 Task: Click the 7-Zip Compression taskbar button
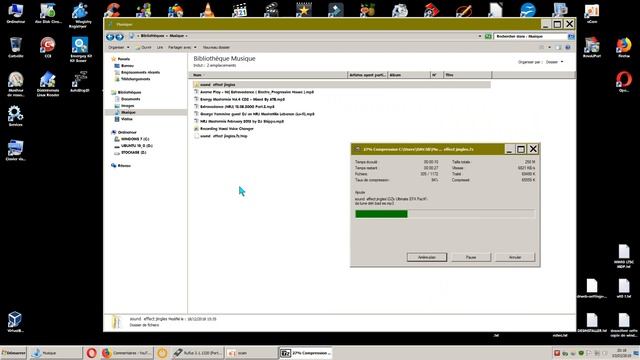[x=305, y=353]
